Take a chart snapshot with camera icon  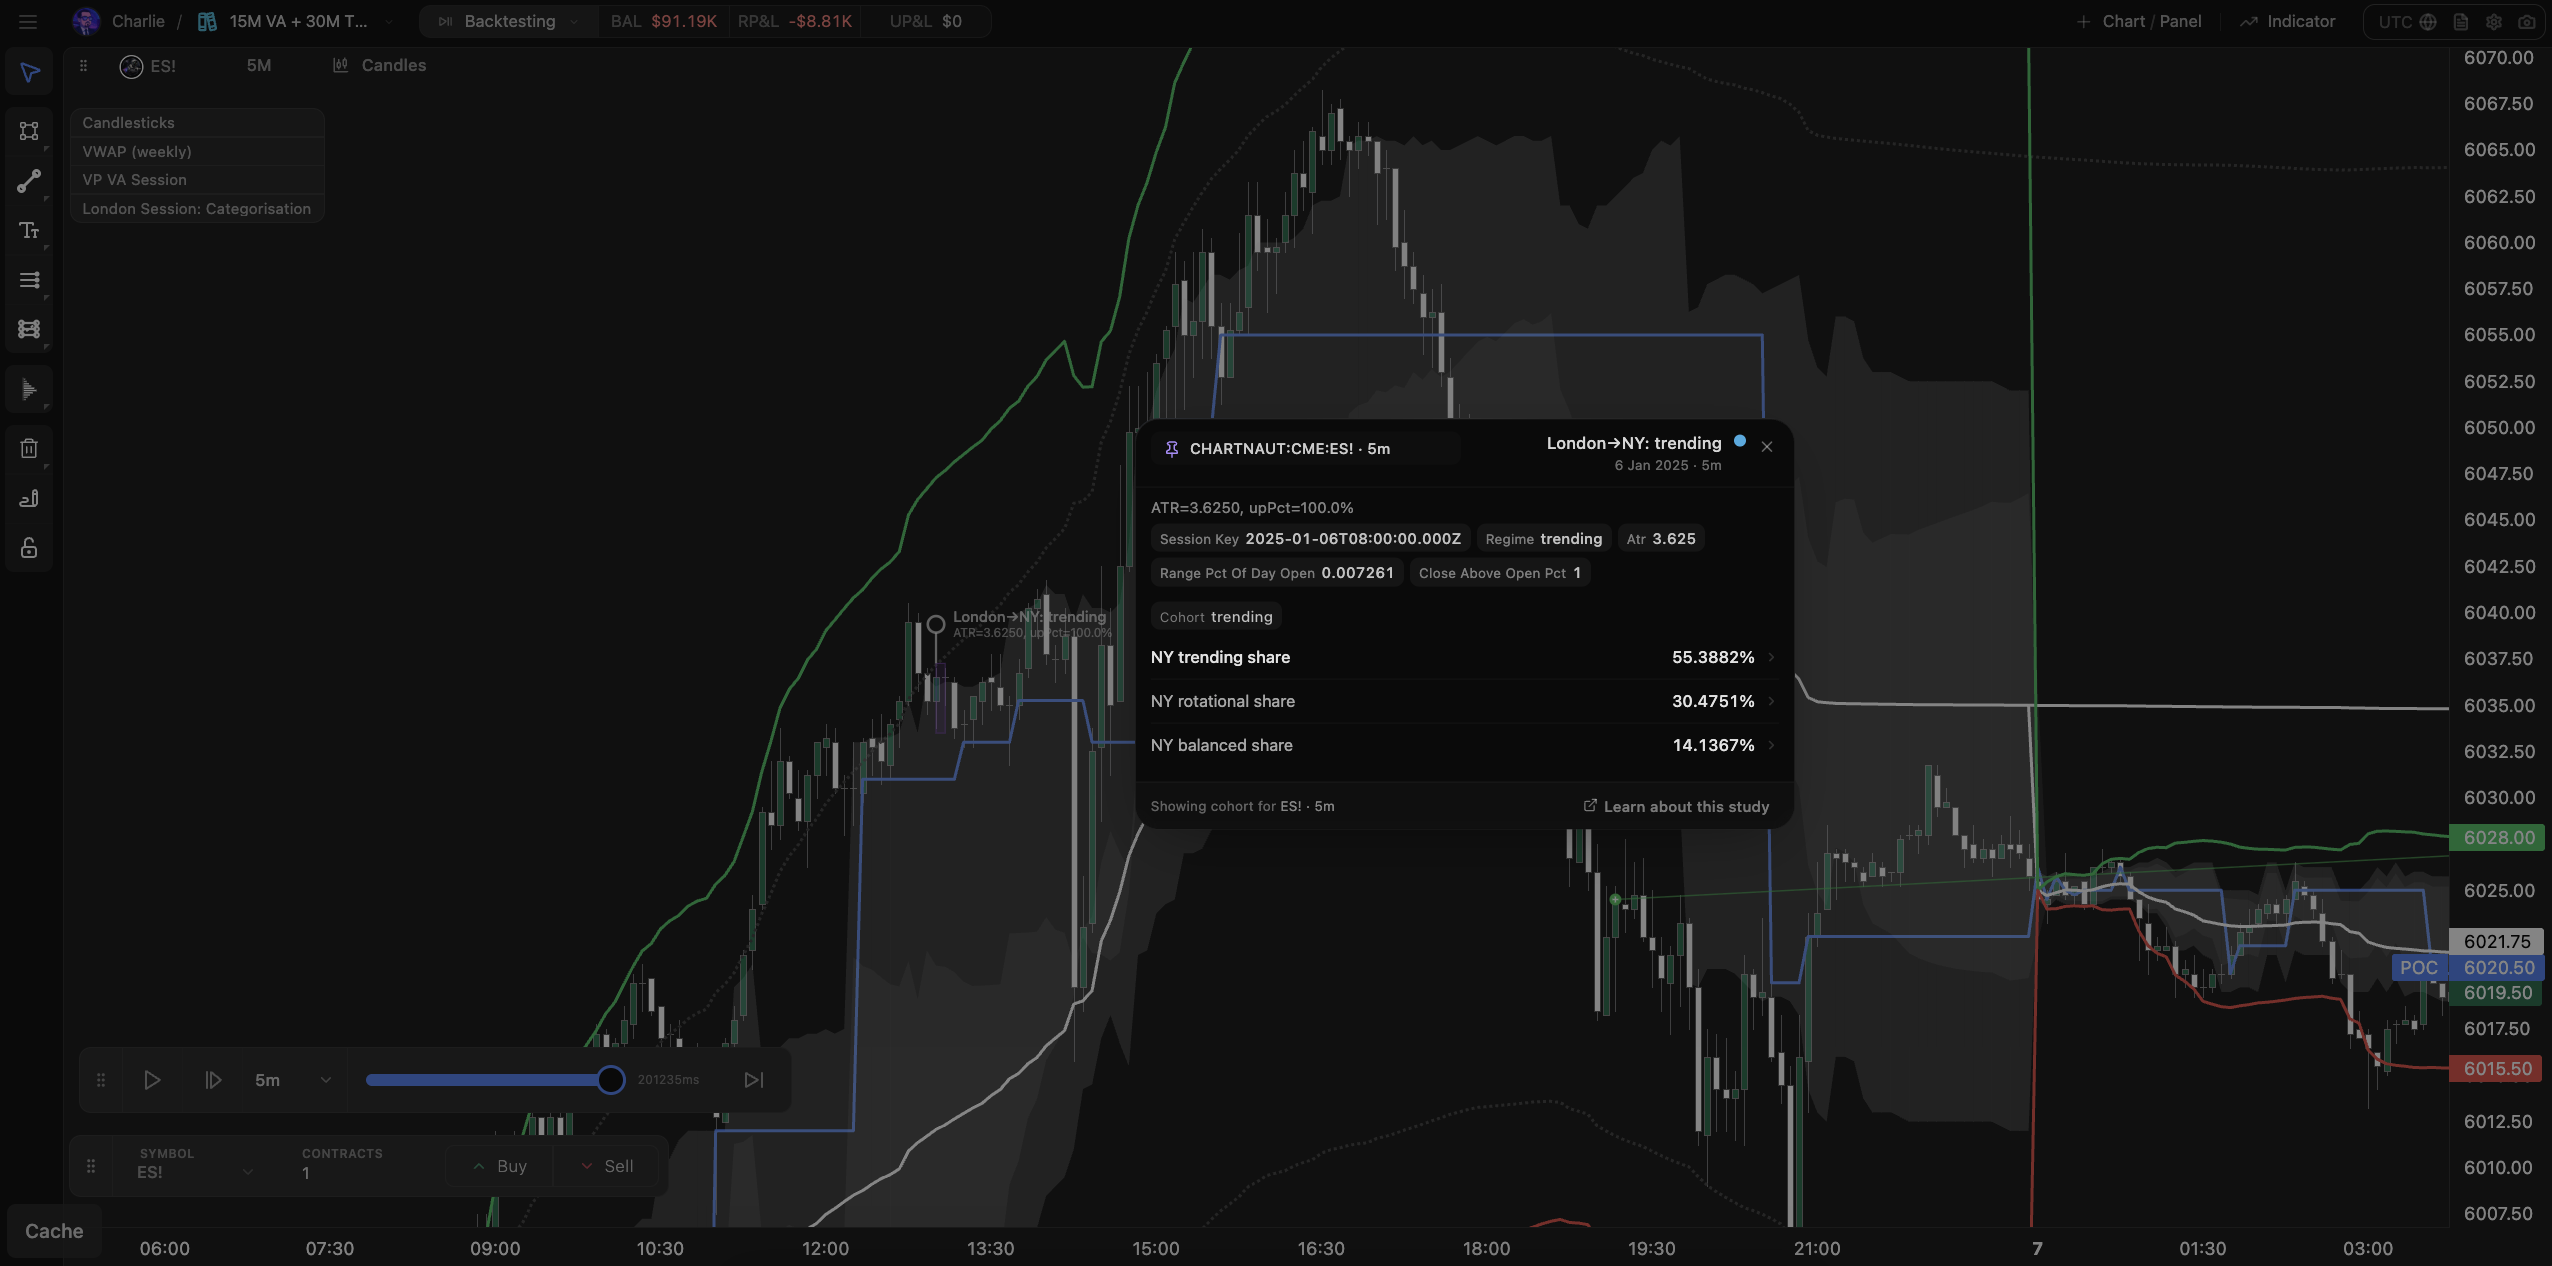(x=2527, y=22)
